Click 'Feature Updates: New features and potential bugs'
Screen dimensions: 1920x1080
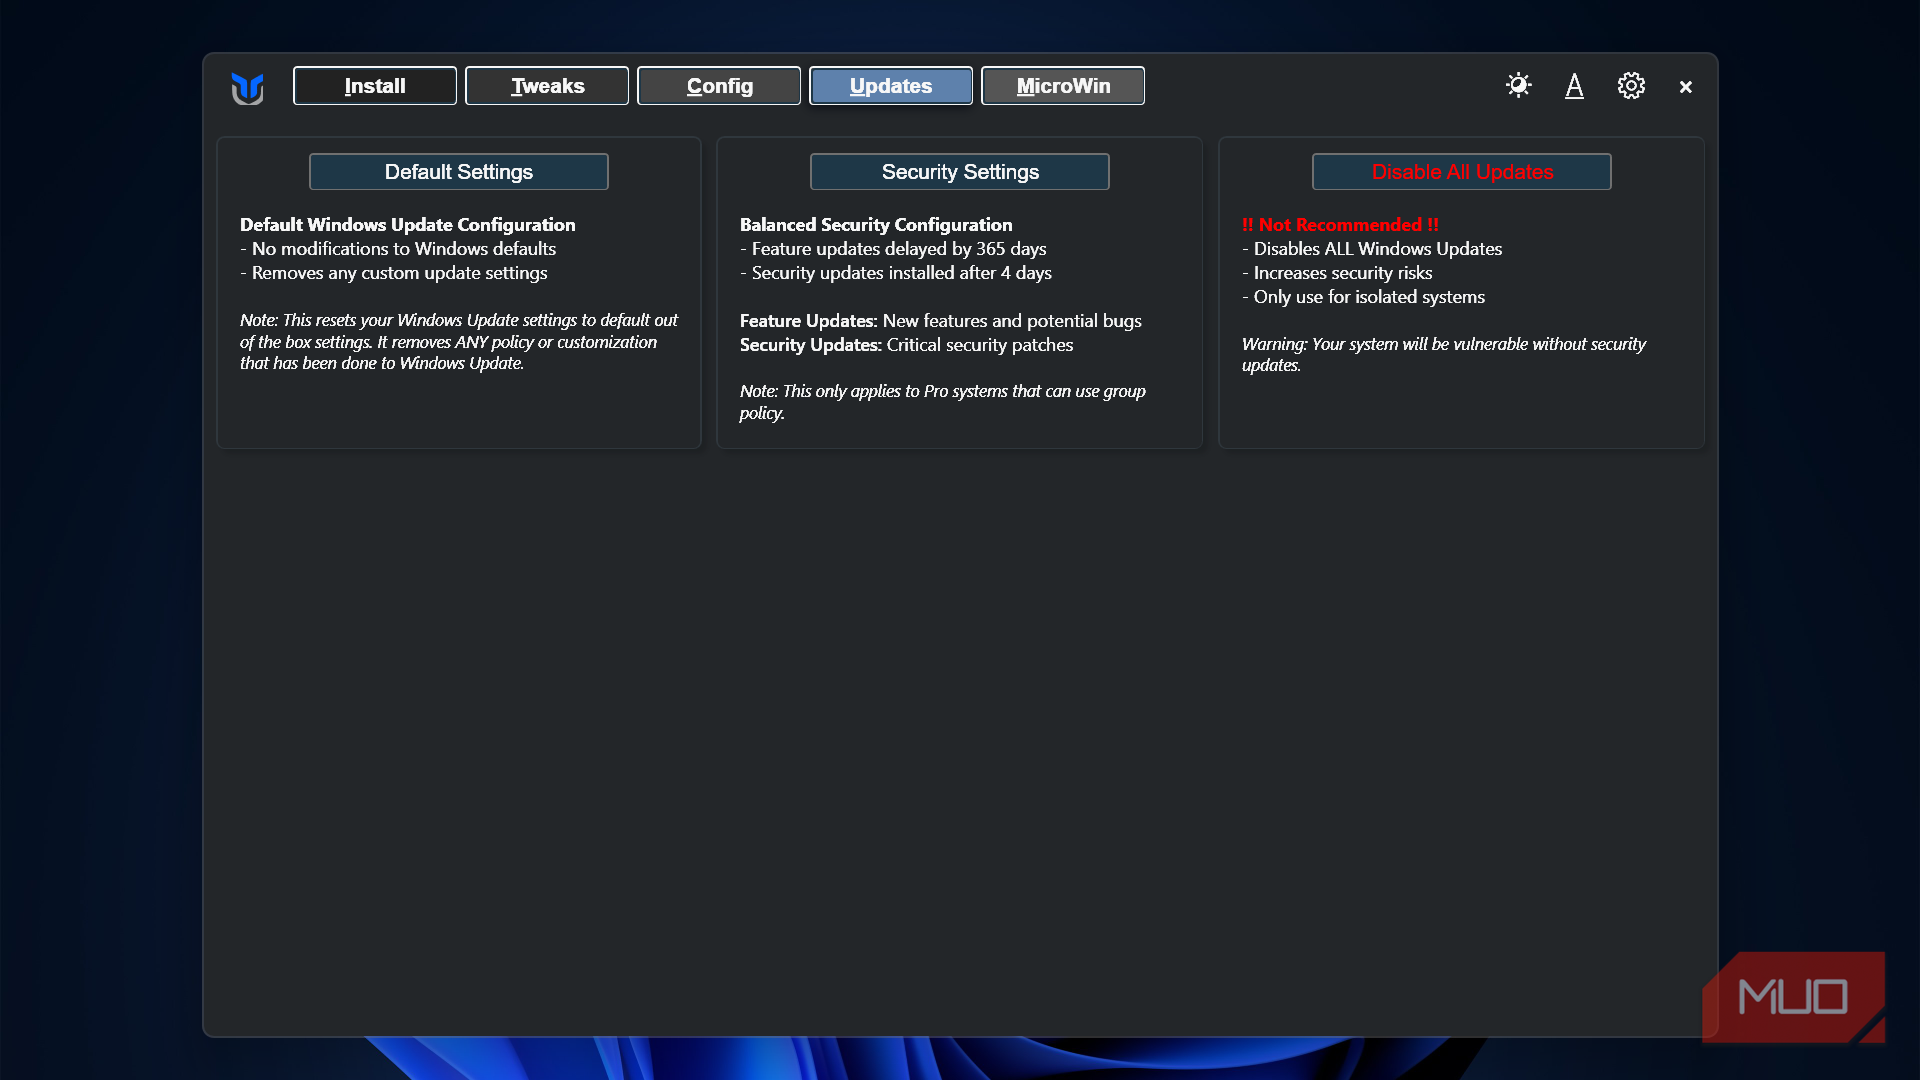(940, 321)
